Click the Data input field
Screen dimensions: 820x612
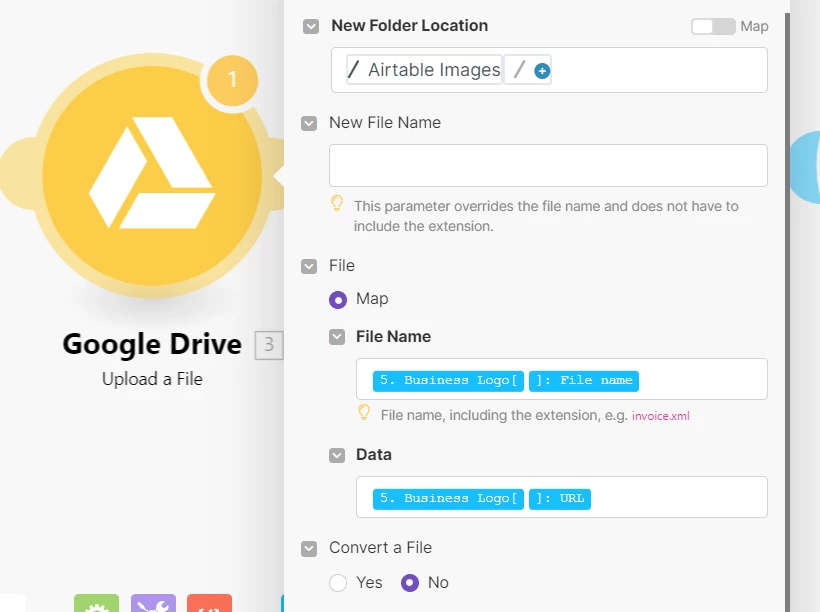pos(562,497)
